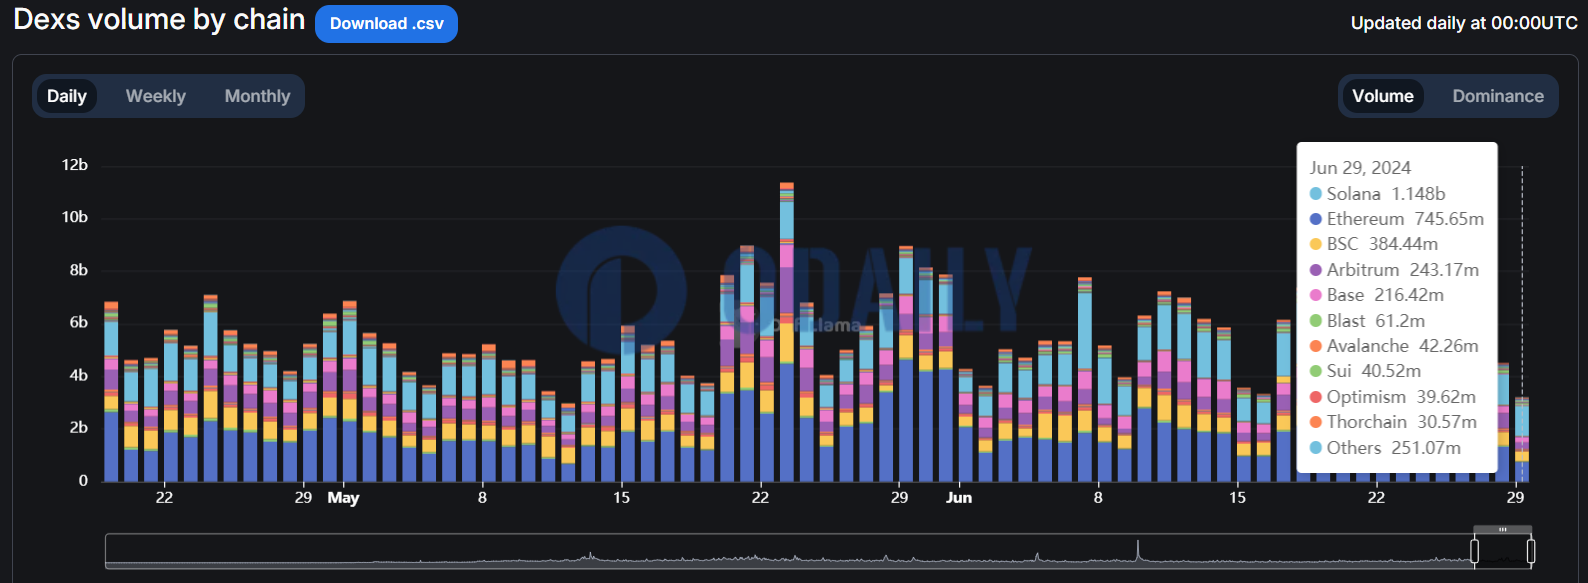Click the Thorchain color dot in tooltip
1588x583 pixels.
pos(1316,422)
